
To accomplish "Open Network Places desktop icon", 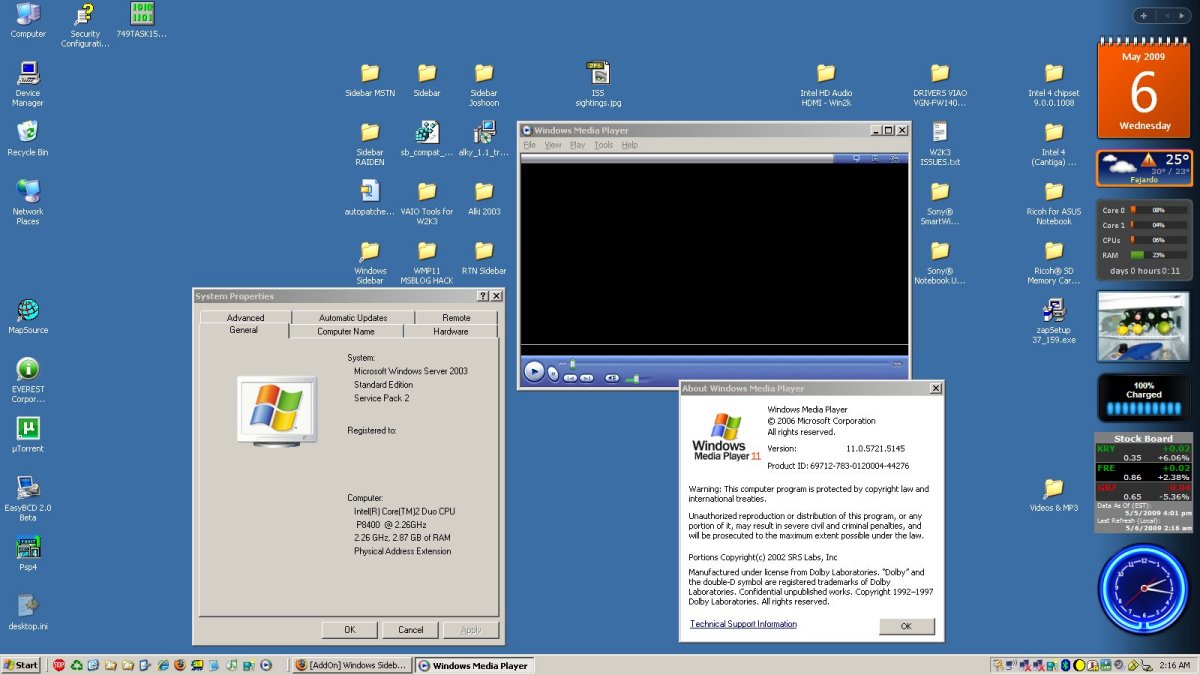I will click(x=28, y=202).
